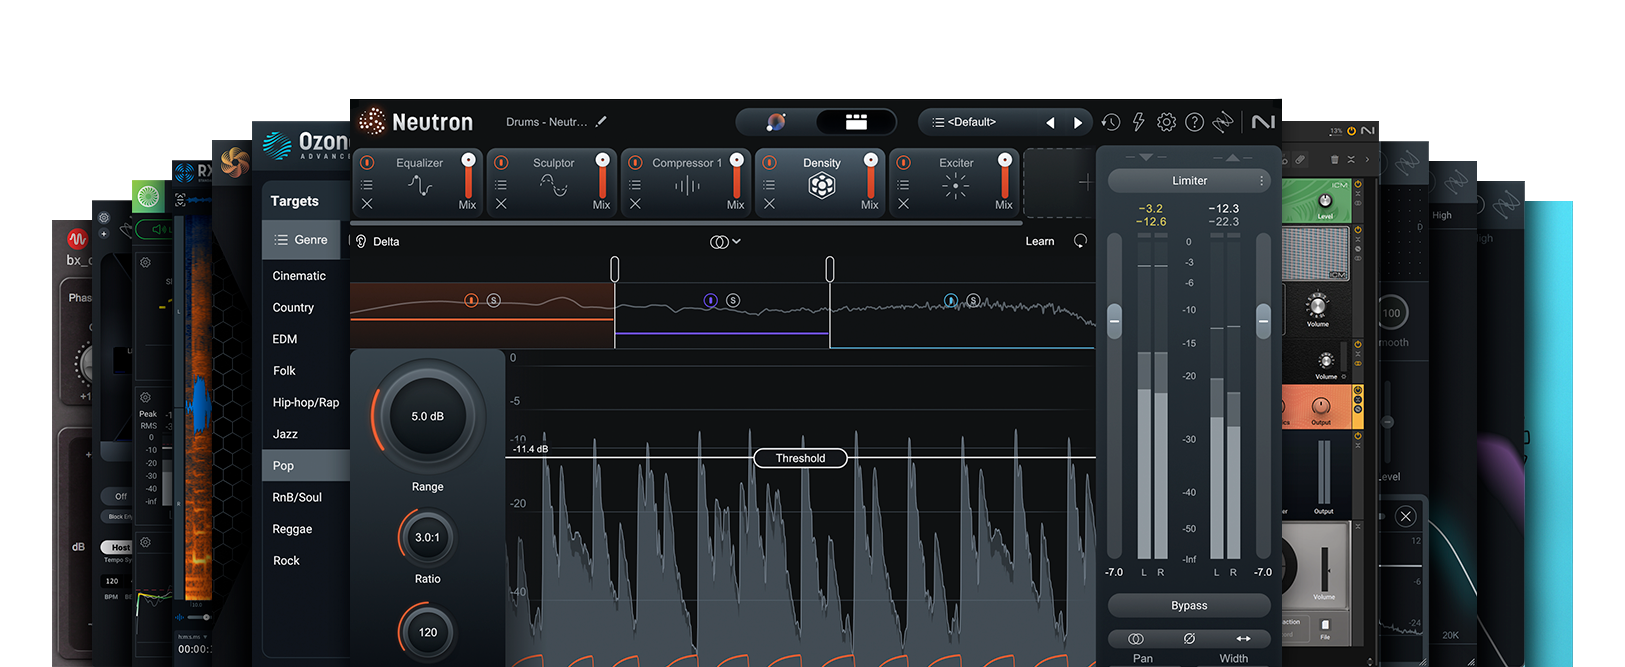Solo the orange low band
Screen dimensions: 1625x667
coord(493,300)
